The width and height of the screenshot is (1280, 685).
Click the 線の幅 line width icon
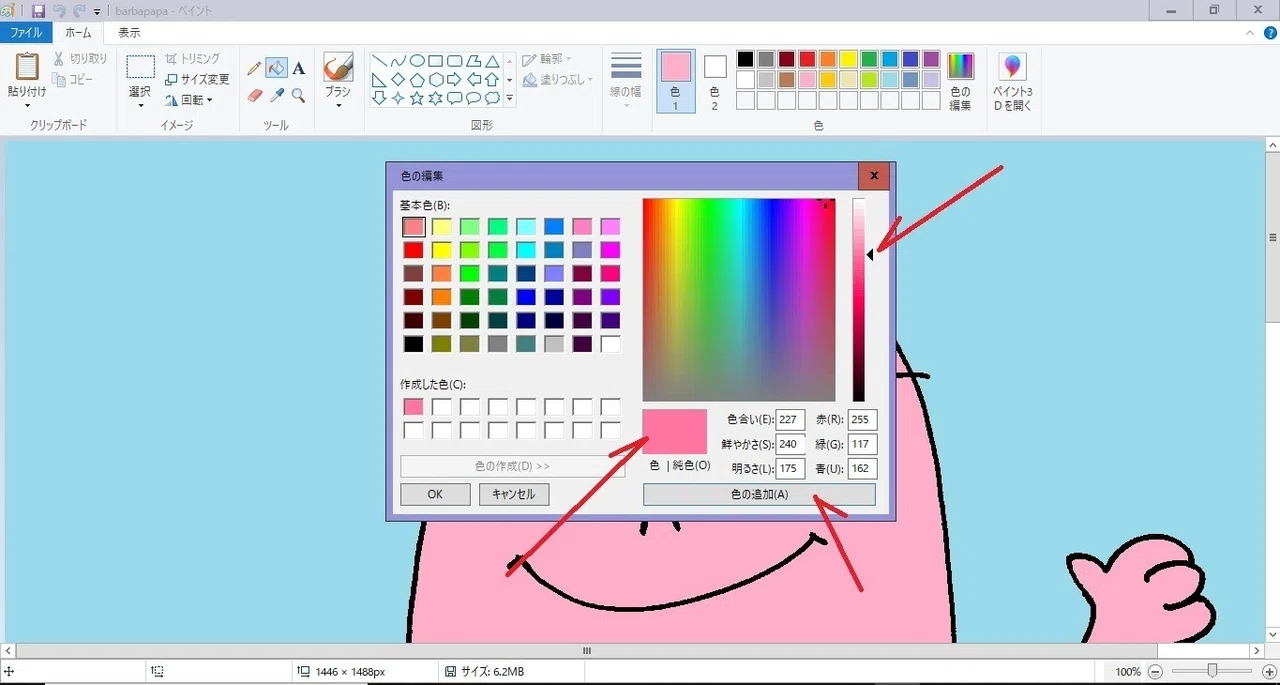pyautogui.click(x=626, y=67)
